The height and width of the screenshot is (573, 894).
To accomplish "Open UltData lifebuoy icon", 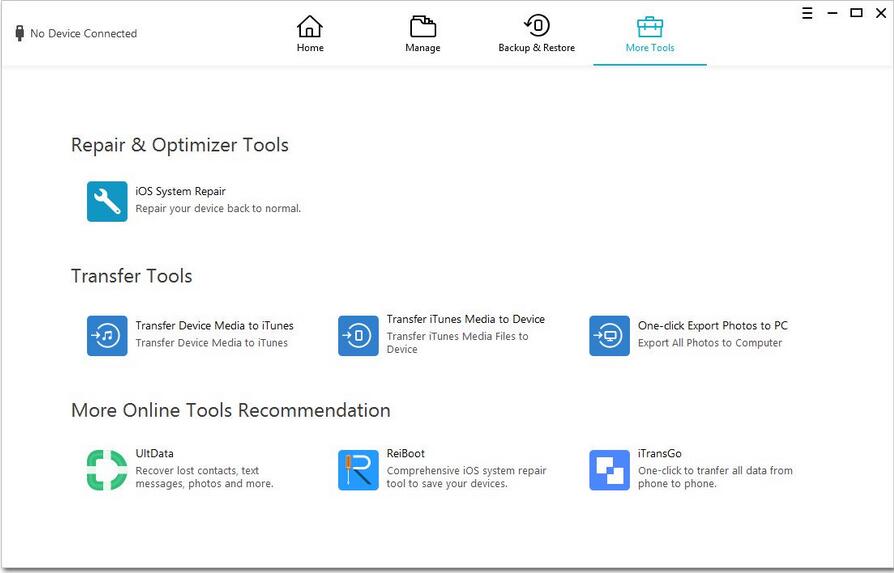I will pos(107,470).
